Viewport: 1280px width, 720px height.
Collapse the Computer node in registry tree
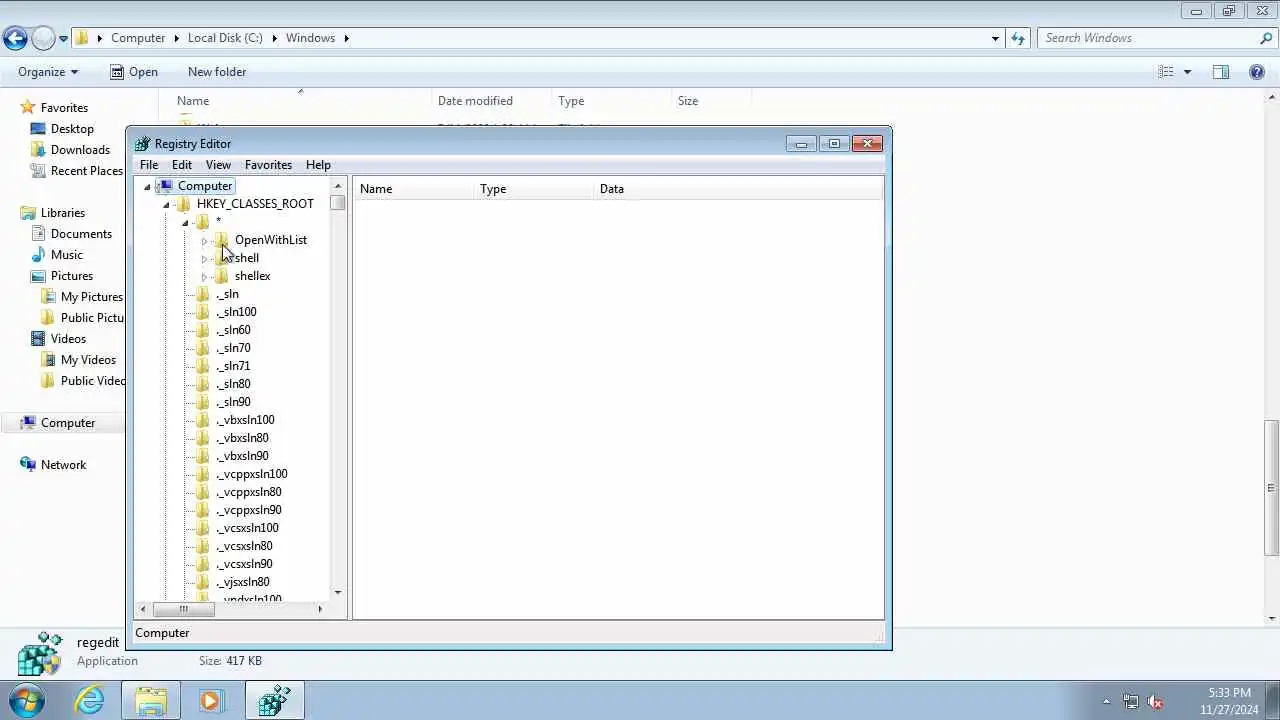point(147,187)
